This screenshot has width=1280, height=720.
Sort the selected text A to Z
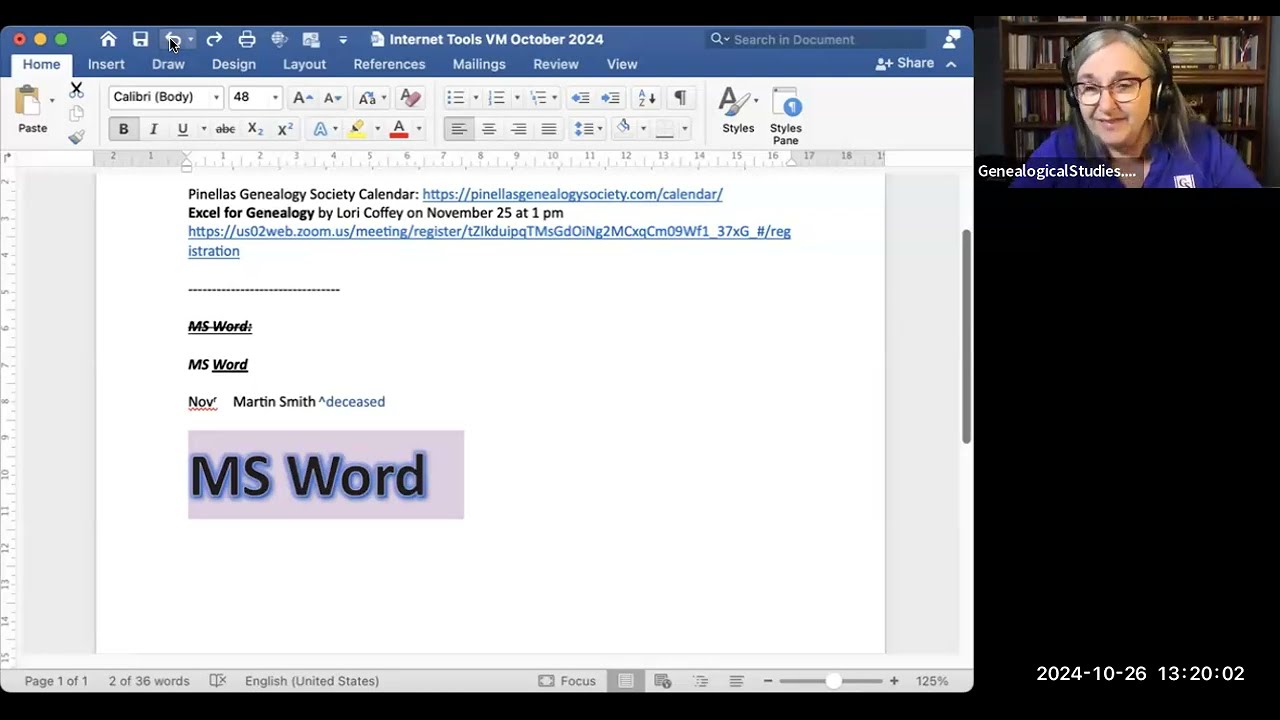[x=647, y=97]
